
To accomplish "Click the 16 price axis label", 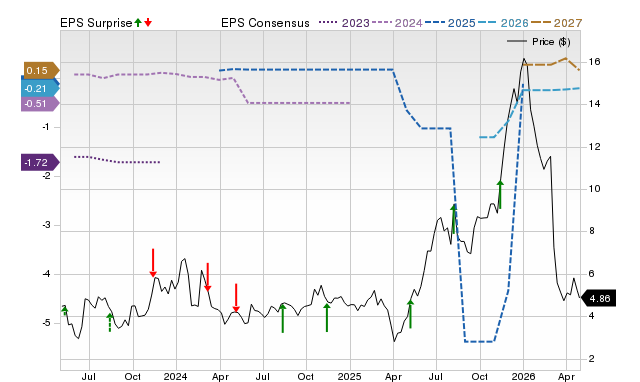I will pyautogui.click(x=594, y=62).
